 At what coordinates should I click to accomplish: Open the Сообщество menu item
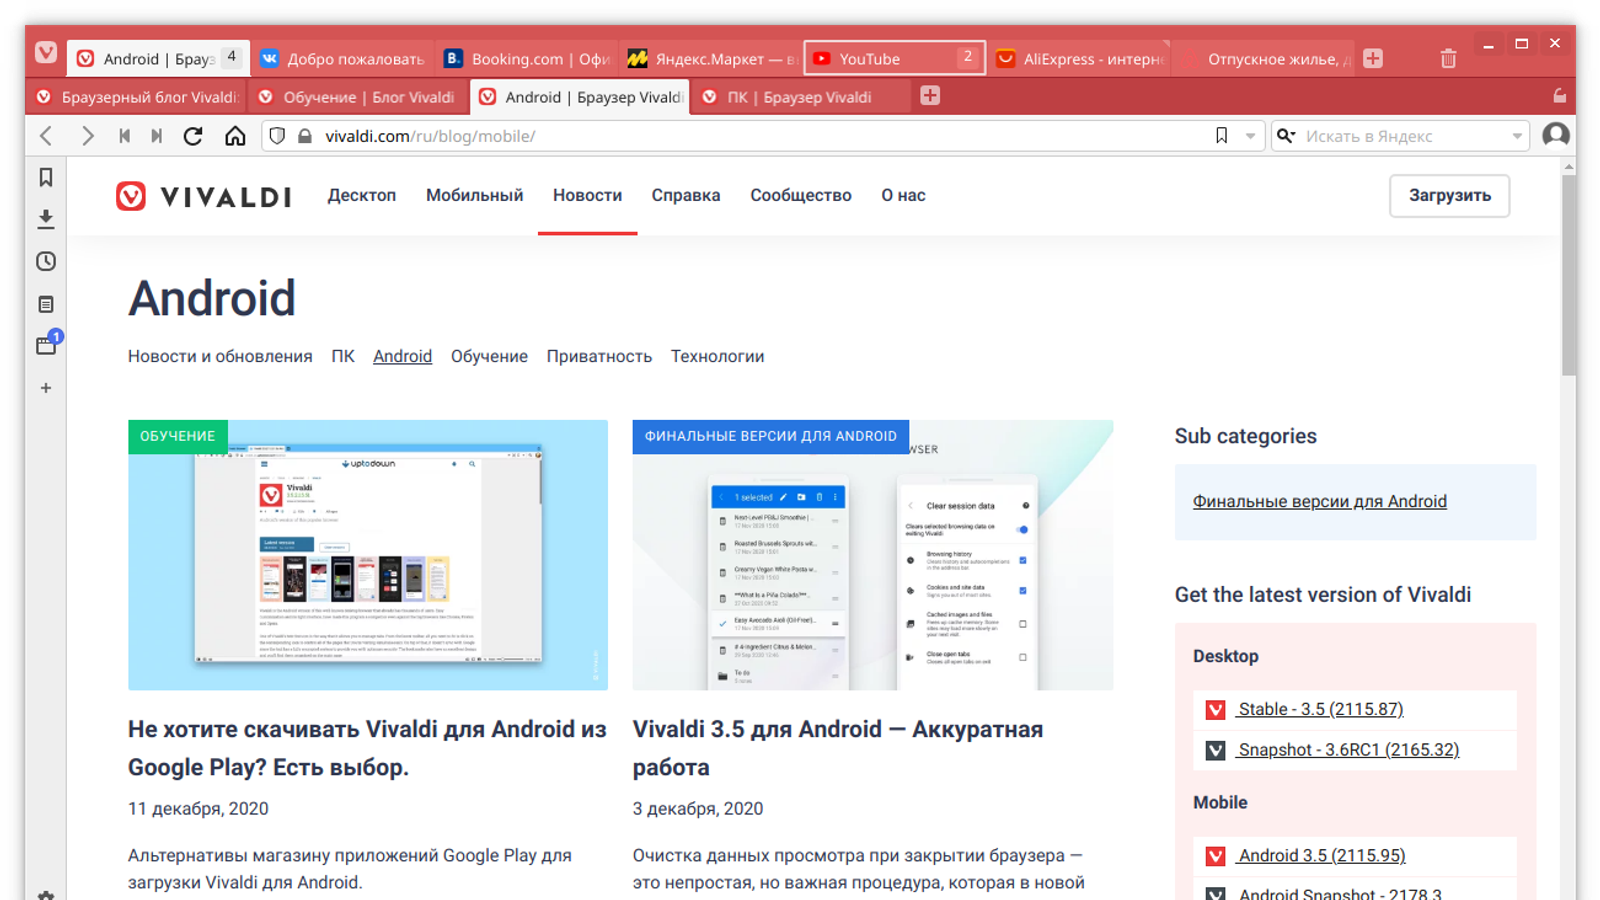801,195
